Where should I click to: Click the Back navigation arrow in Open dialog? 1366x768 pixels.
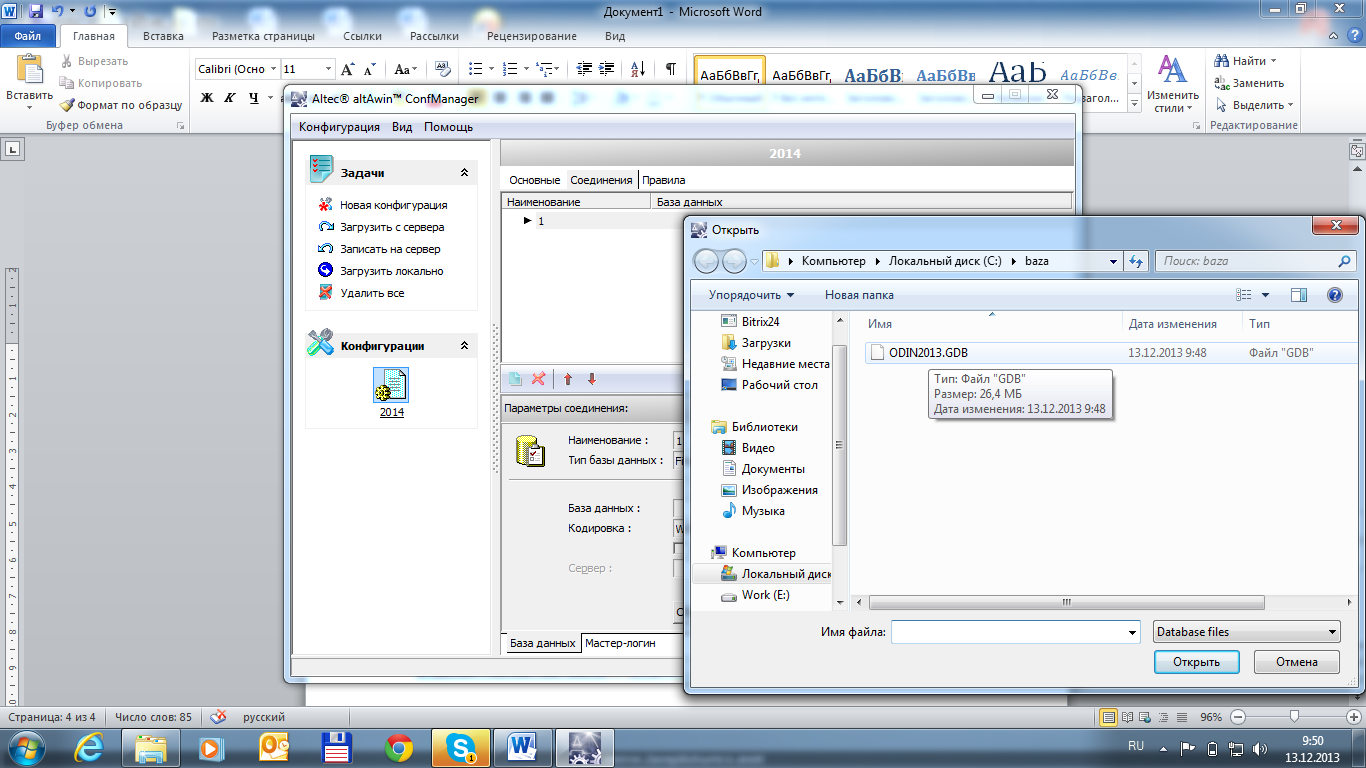(706, 261)
